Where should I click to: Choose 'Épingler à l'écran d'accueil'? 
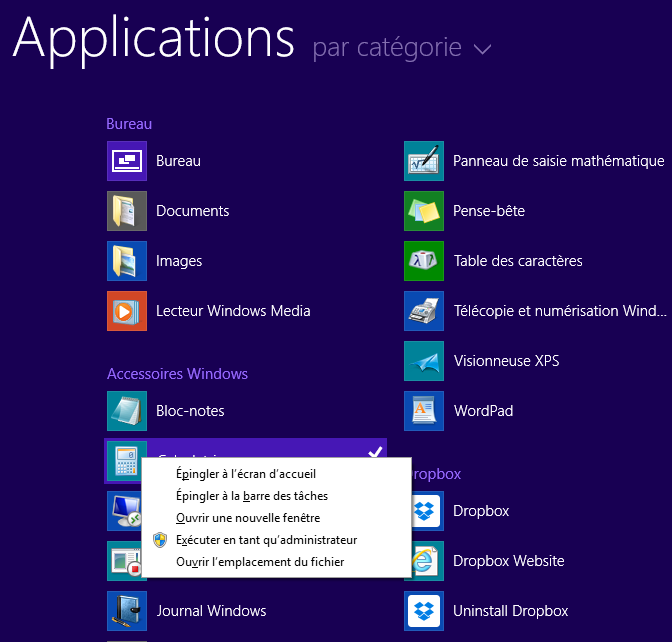pyautogui.click(x=276, y=474)
